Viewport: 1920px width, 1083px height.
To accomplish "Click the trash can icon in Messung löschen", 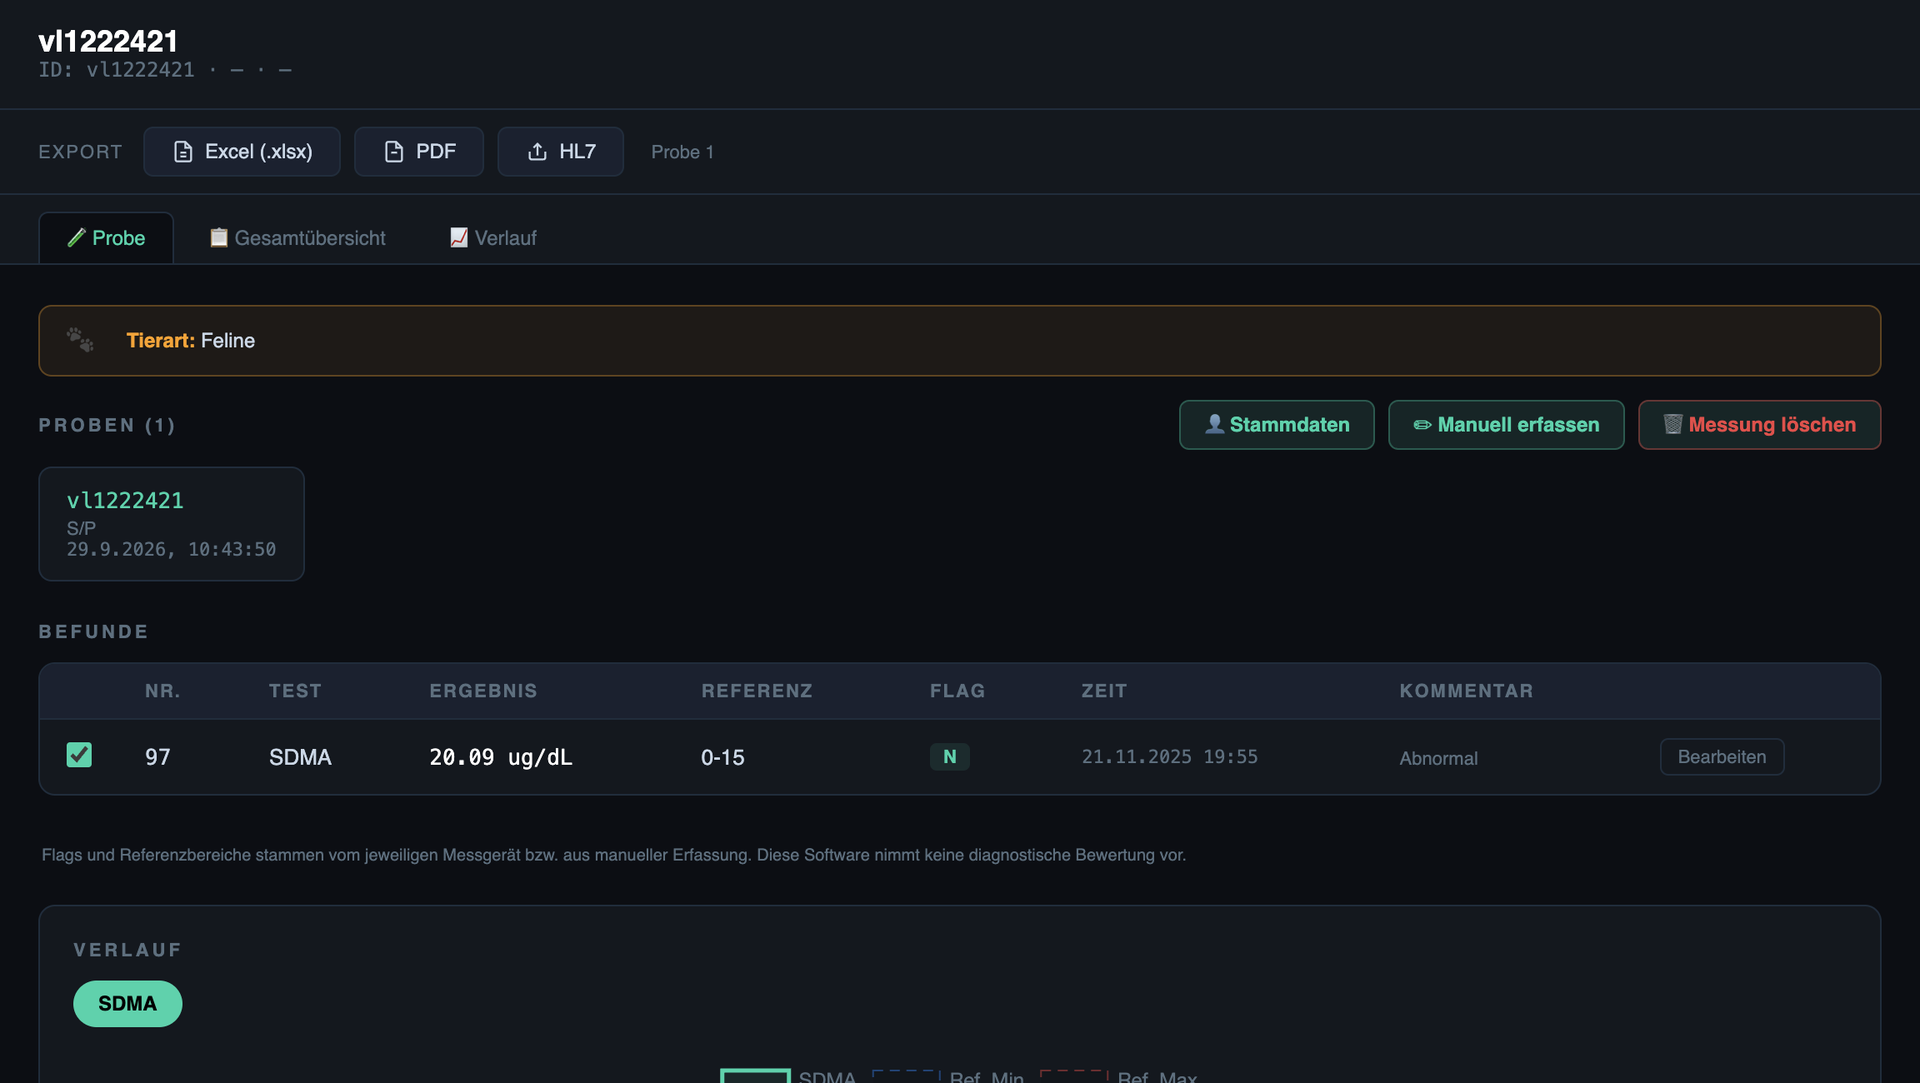I will pyautogui.click(x=1672, y=424).
